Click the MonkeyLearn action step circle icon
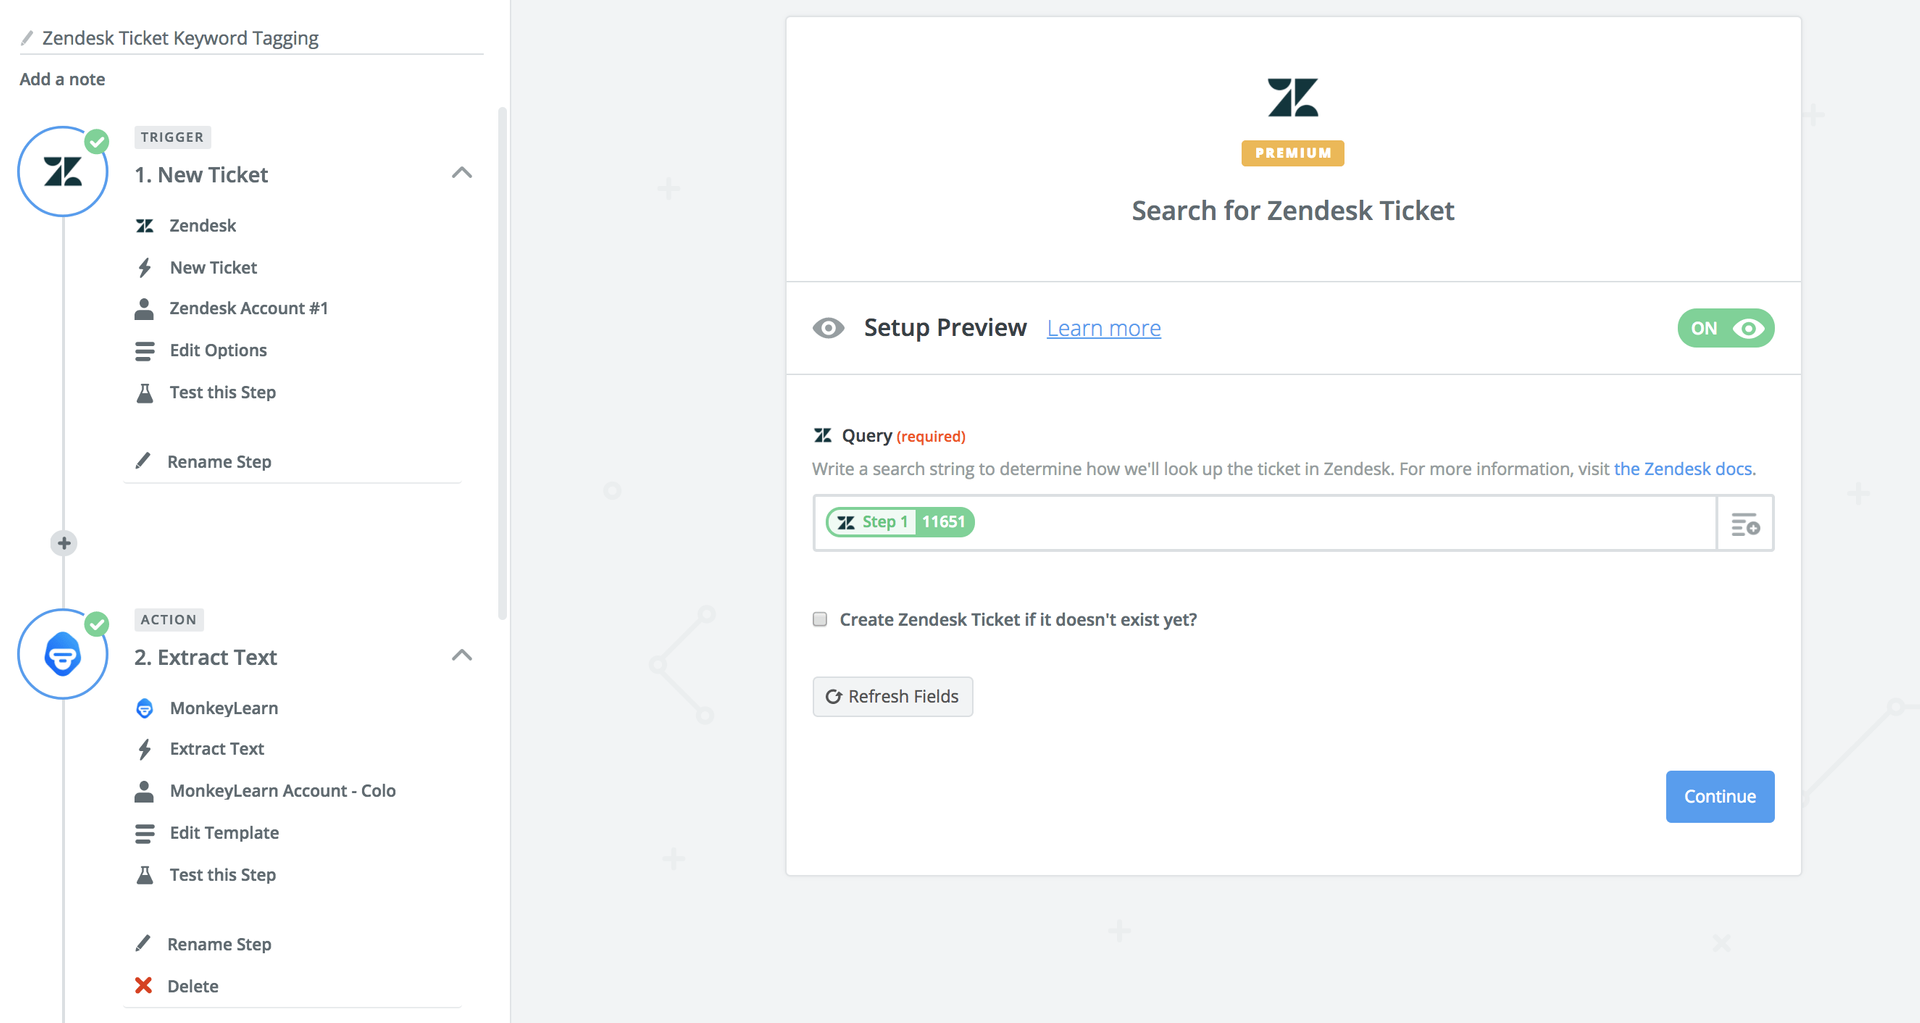This screenshot has height=1023, width=1920. coord(63,655)
